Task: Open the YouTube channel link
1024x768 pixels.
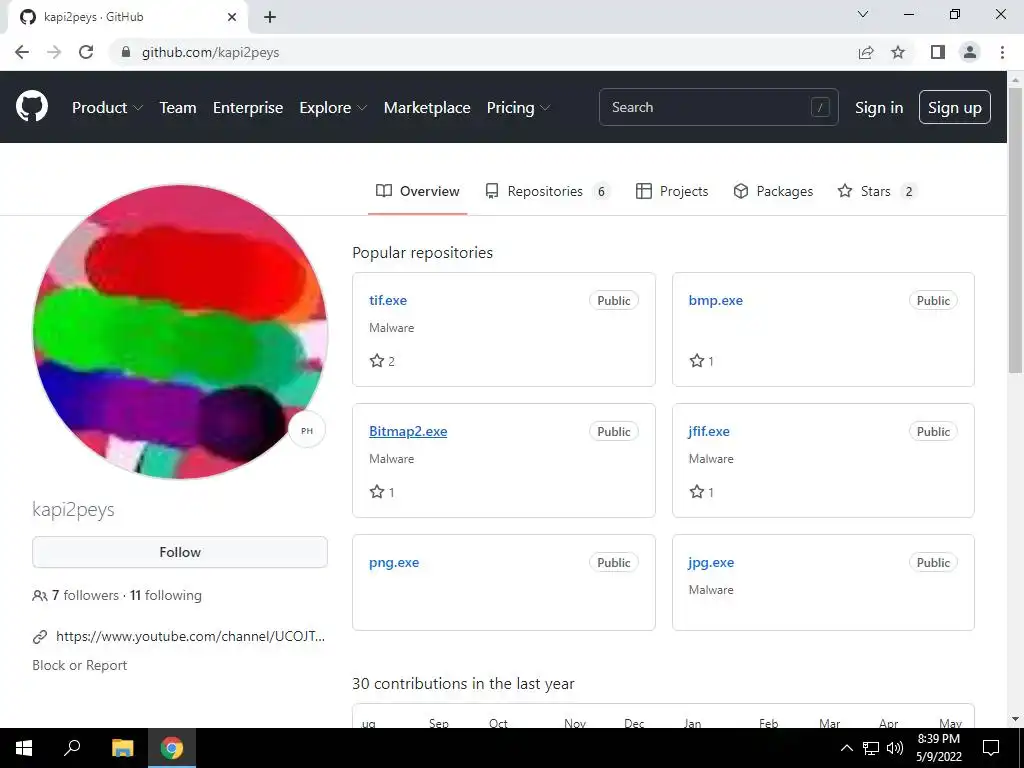Action: coord(190,636)
